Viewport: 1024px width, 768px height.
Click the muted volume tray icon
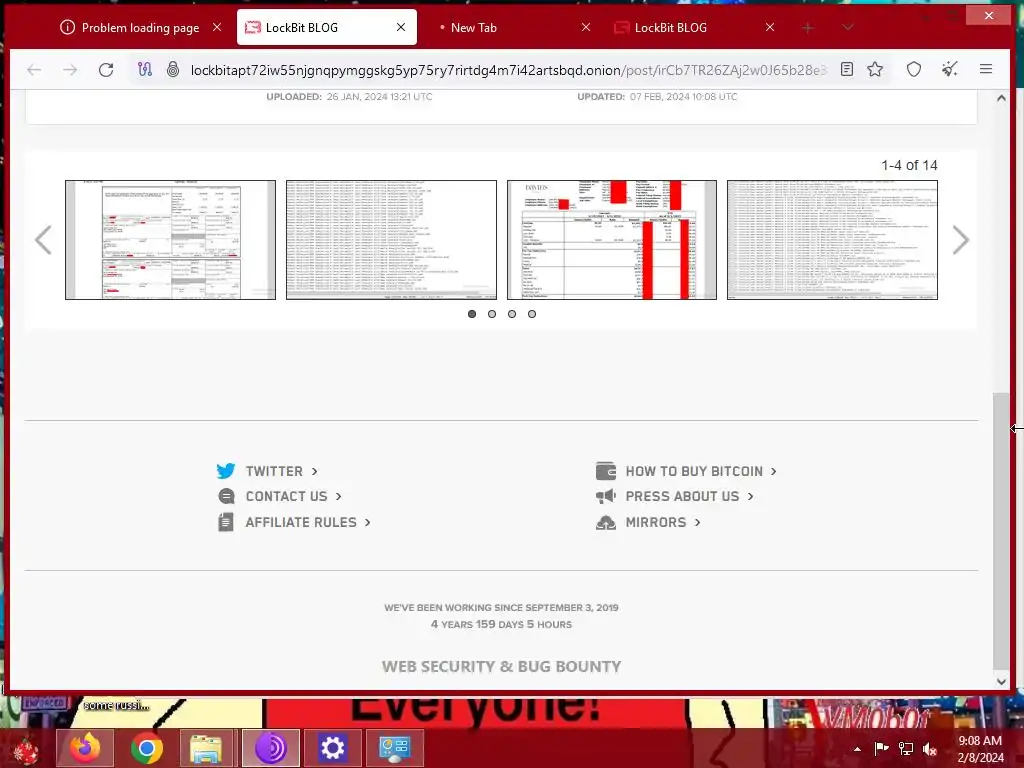point(930,749)
